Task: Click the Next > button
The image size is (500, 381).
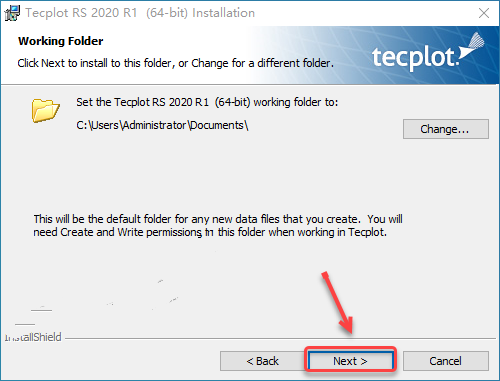Action: point(350,361)
